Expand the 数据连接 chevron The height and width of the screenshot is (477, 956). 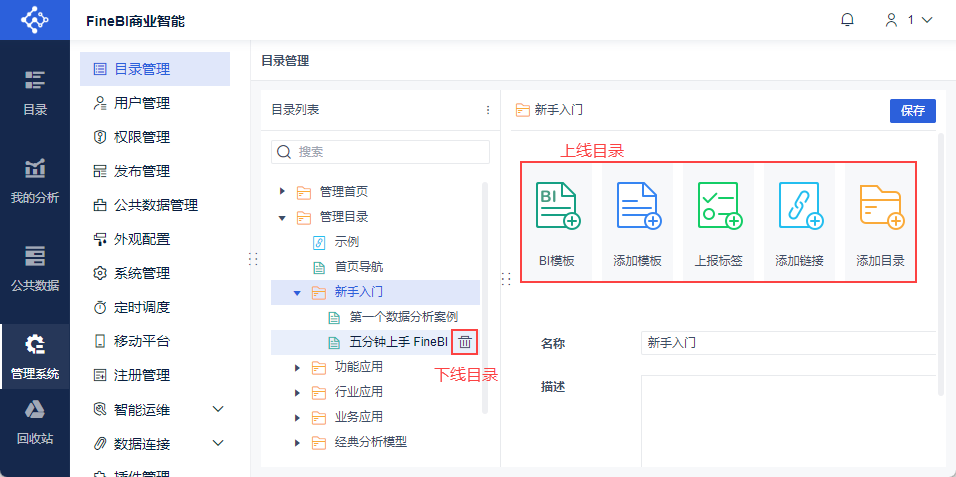point(218,443)
